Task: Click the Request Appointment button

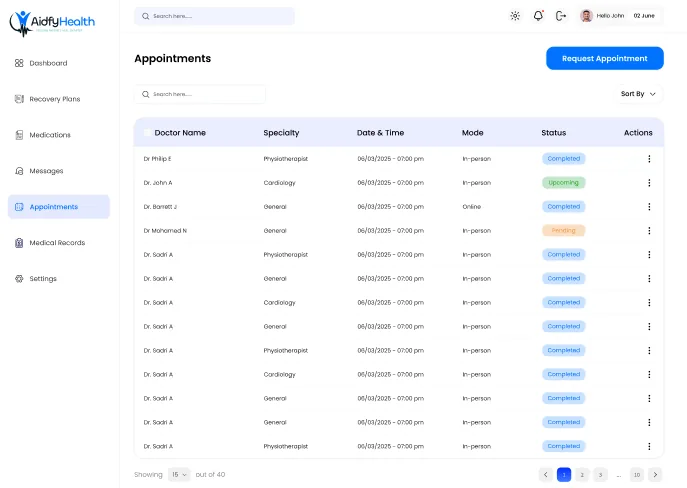Action: click(x=605, y=58)
